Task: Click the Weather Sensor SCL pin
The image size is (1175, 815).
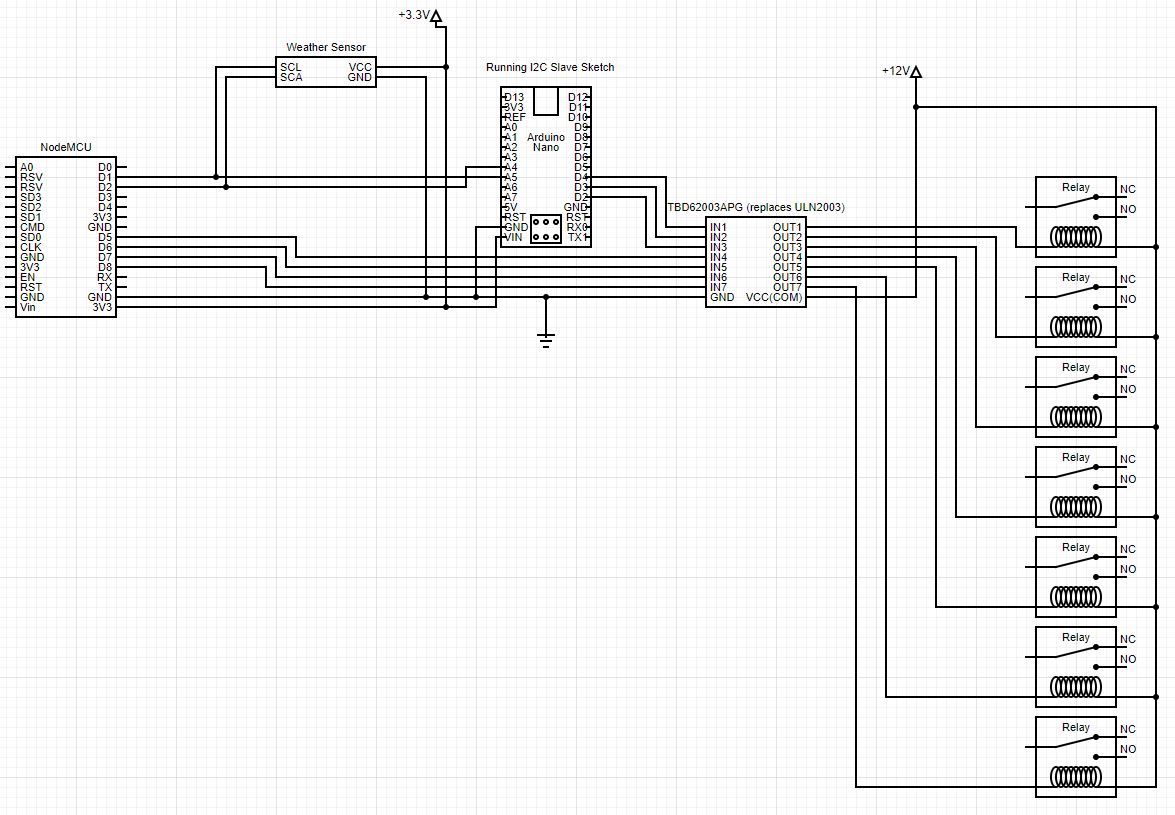Action: coord(291,67)
